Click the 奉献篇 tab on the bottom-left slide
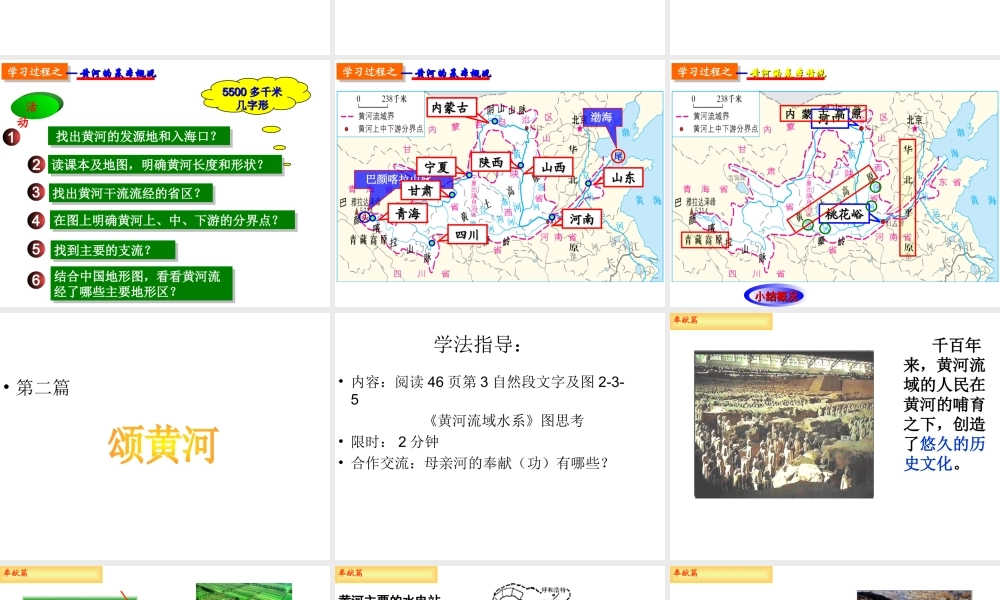This screenshot has height=600, width=1000. point(51,574)
